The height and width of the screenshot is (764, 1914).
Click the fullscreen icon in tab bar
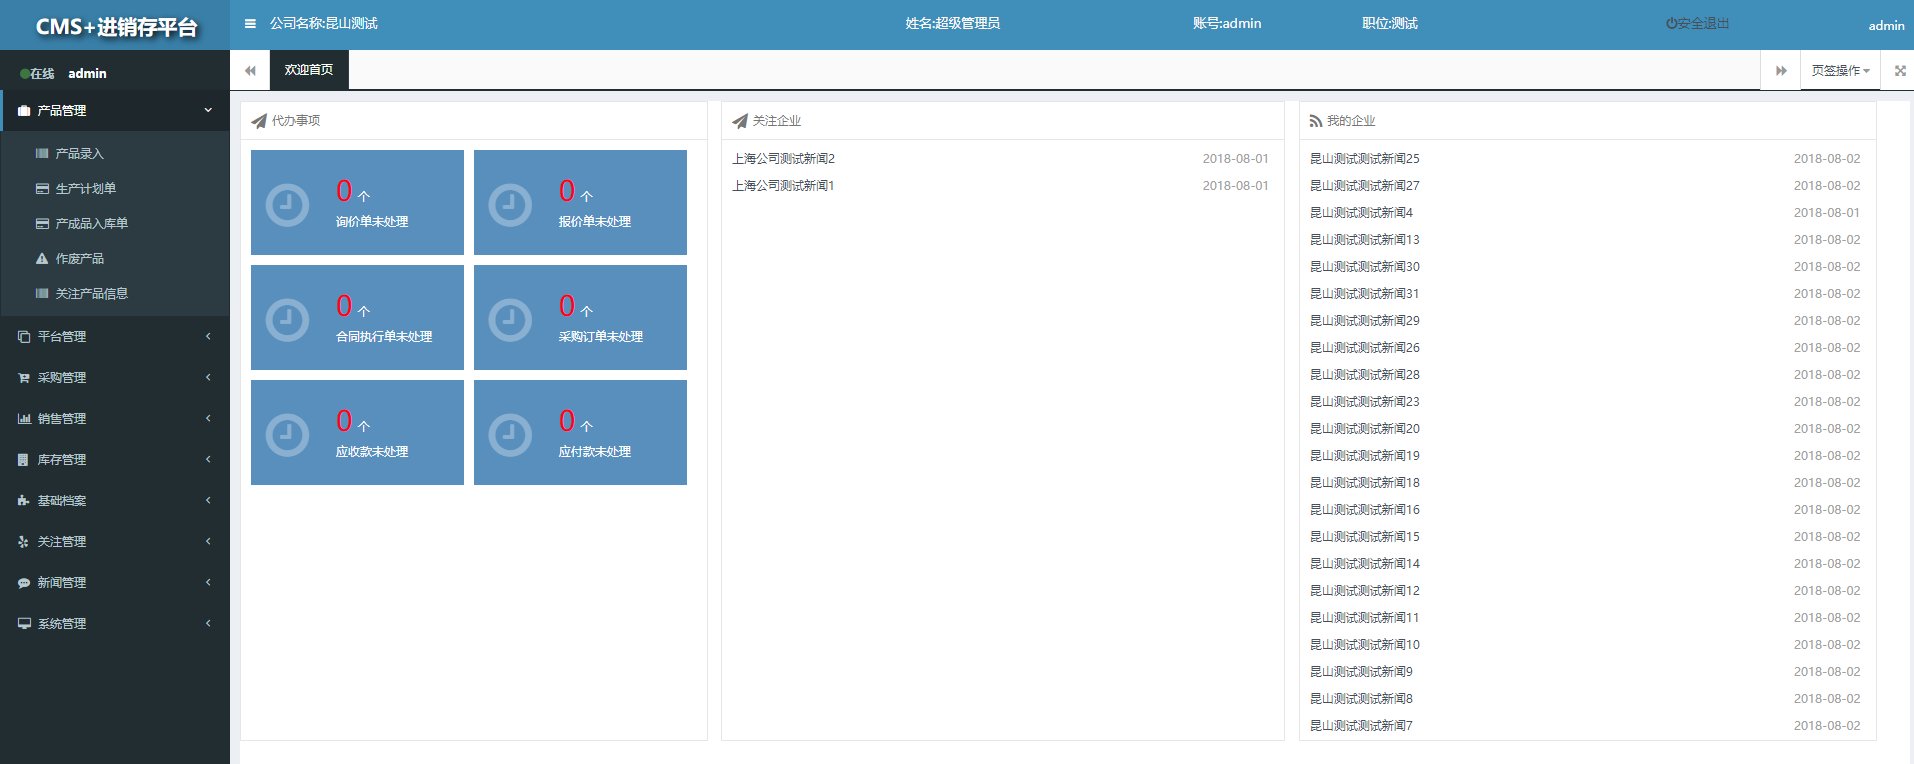click(1900, 71)
